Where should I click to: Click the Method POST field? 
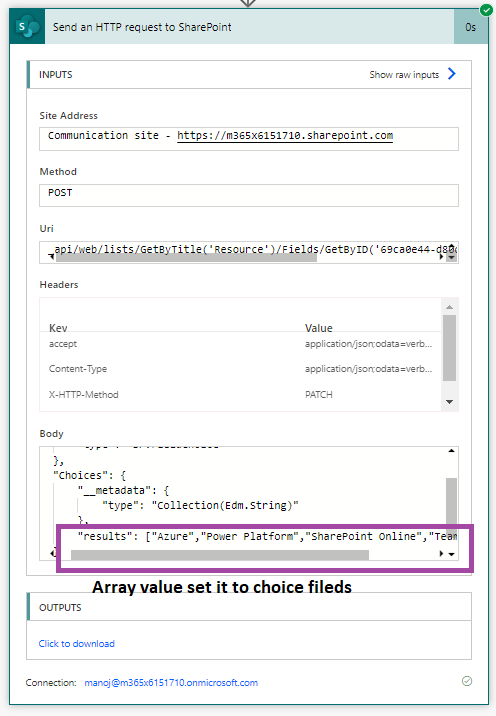point(249,195)
